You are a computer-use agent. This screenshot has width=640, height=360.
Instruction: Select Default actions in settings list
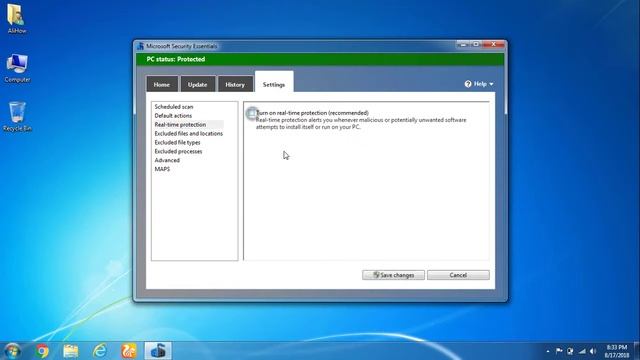coord(173,116)
